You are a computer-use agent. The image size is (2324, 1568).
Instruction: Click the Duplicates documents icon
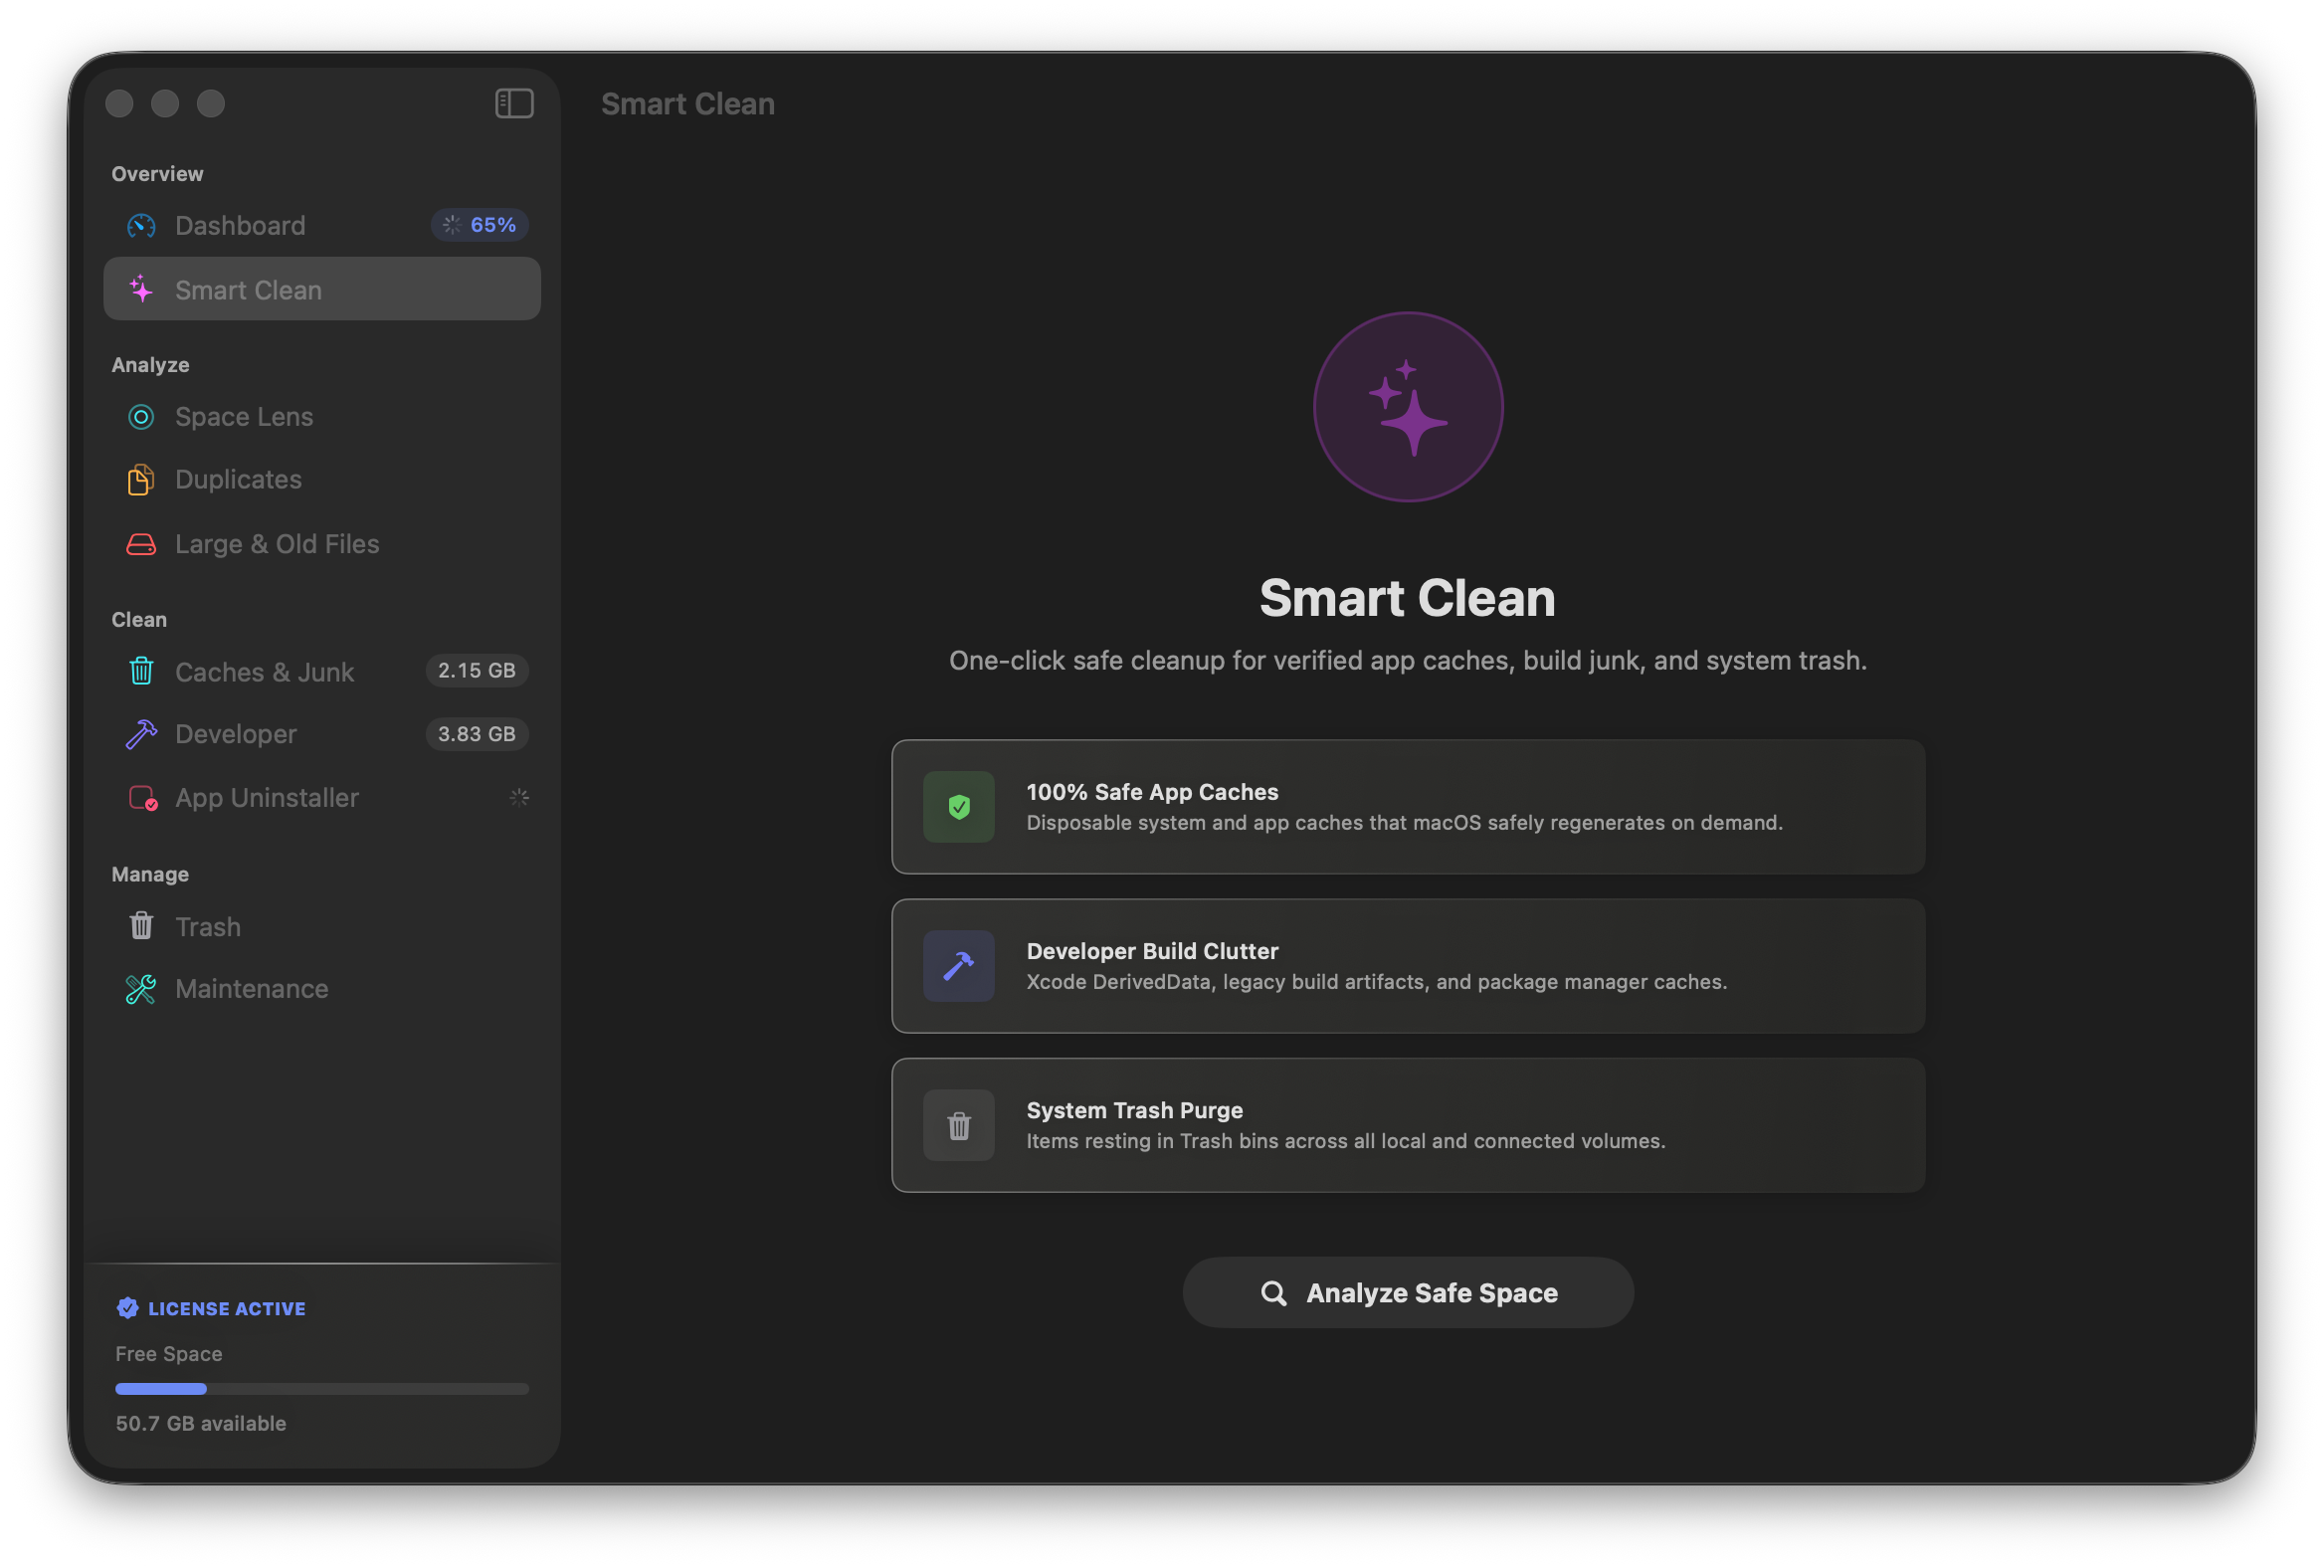pyautogui.click(x=141, y=480)
